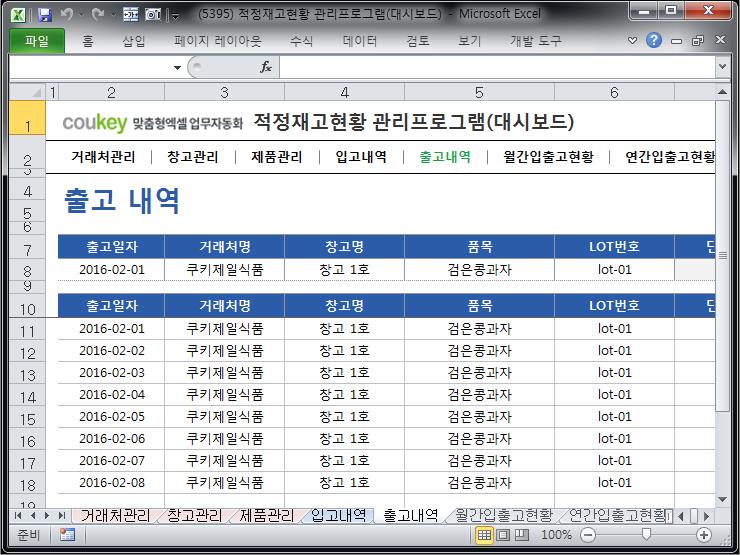The width and height of the screenshot is (740, 555).
Task: Click the 출고내역 navigation link
Action: coord(445,157)
